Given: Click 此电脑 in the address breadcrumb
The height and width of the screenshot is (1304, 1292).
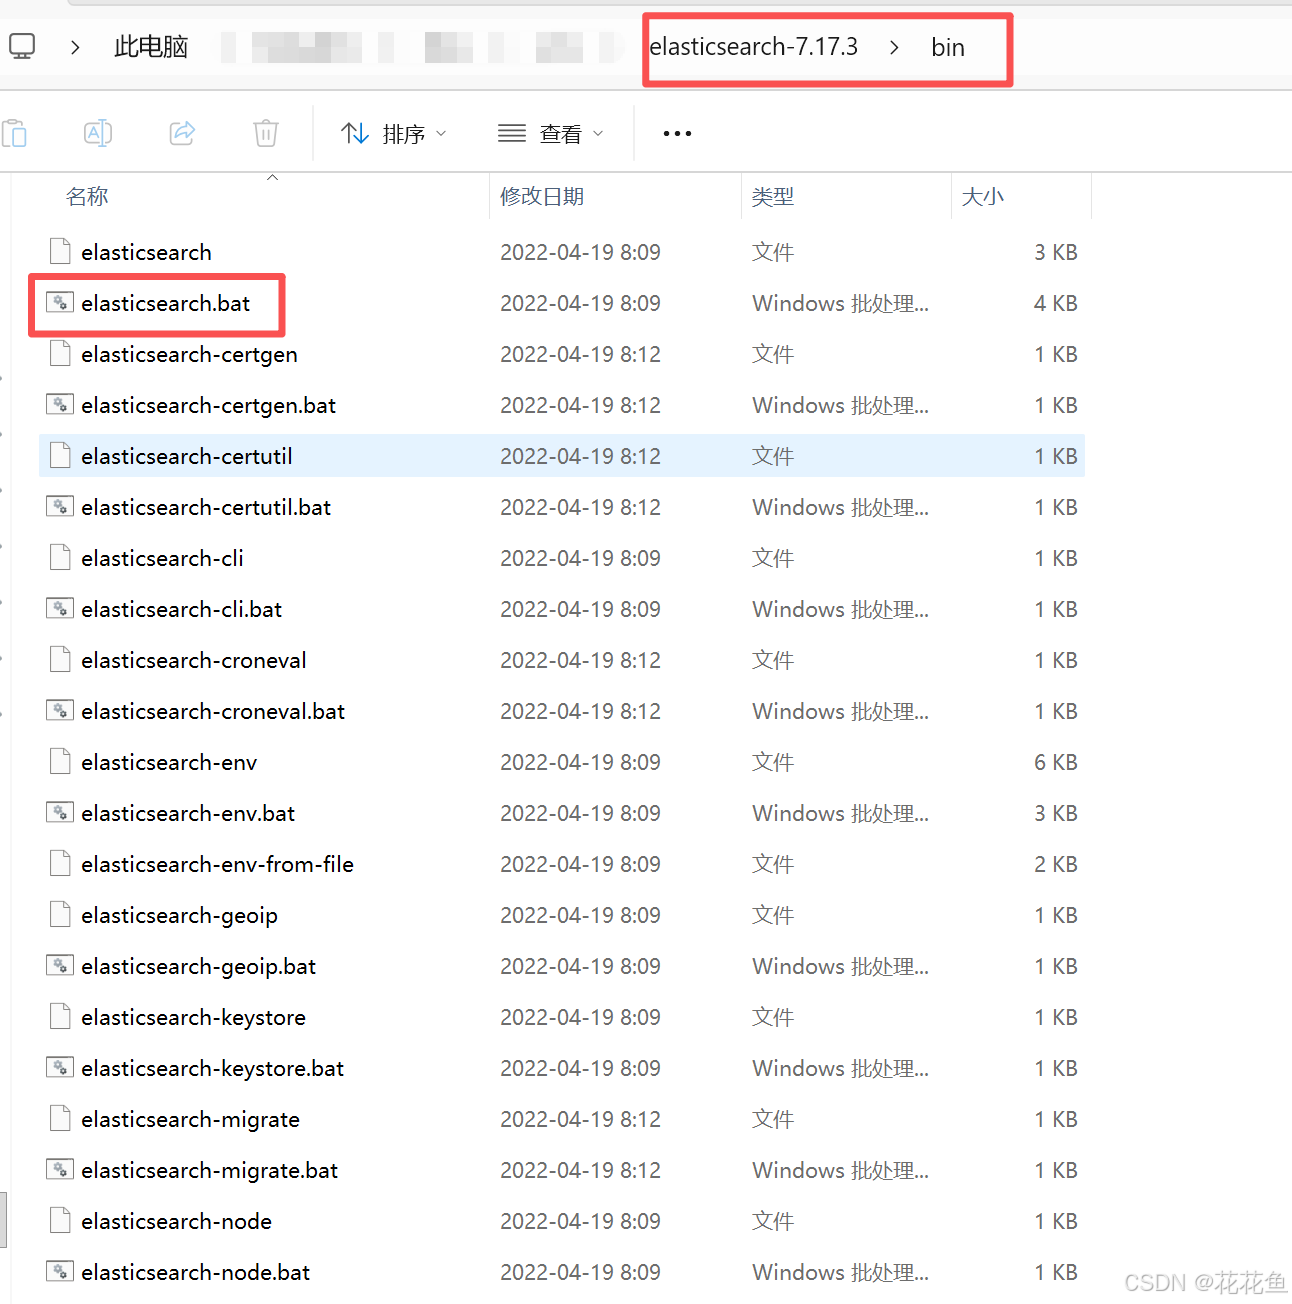Looking at the screenshot, I should [151, 47].
